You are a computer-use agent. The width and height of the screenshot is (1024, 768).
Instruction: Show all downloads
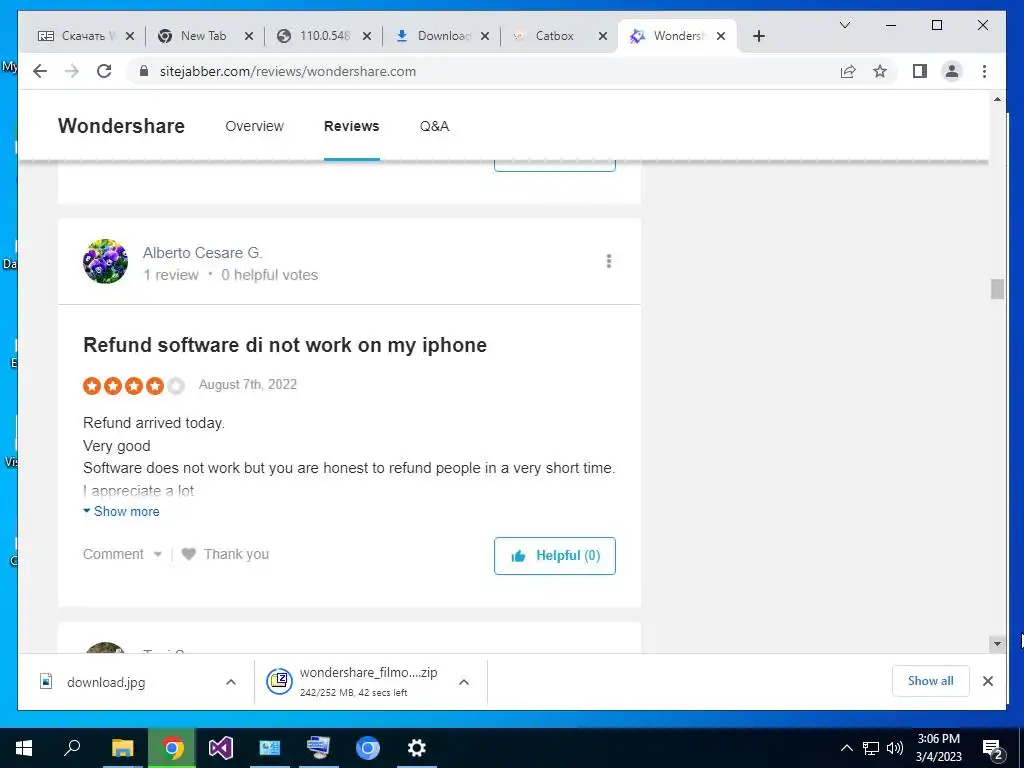(931, 681)
